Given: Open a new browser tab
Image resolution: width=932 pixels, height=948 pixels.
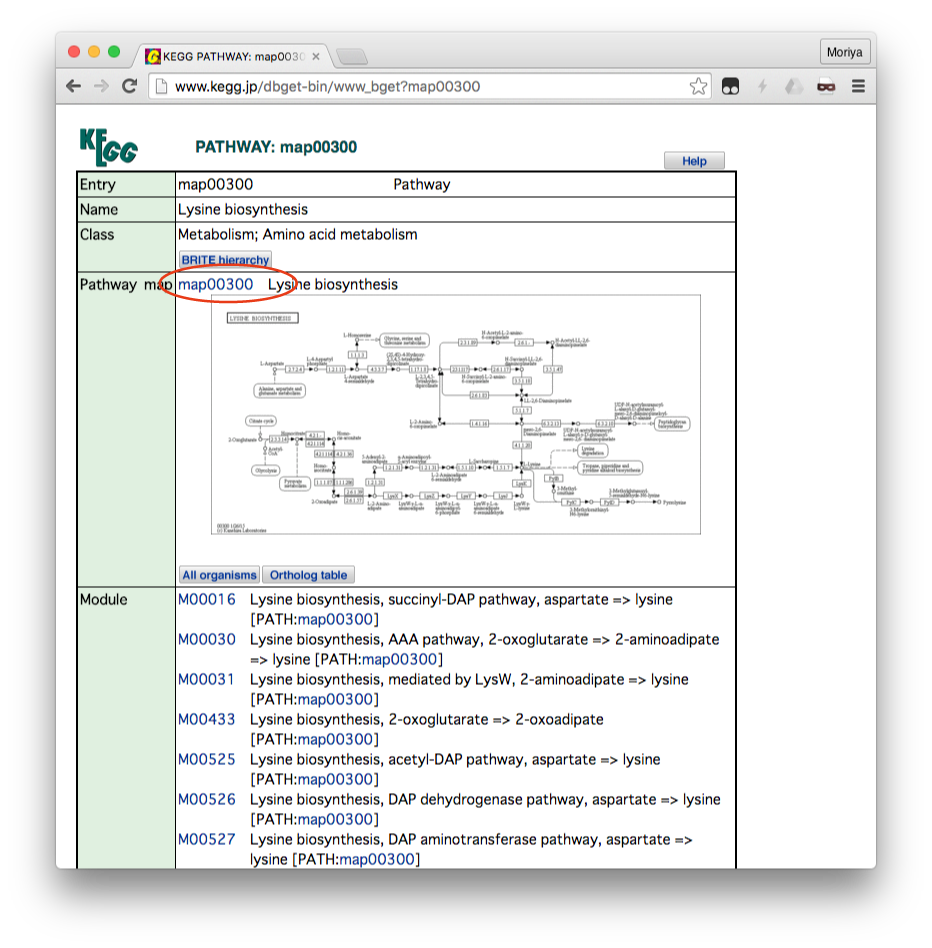Looking at the screenshot, I should pos(351,57).
